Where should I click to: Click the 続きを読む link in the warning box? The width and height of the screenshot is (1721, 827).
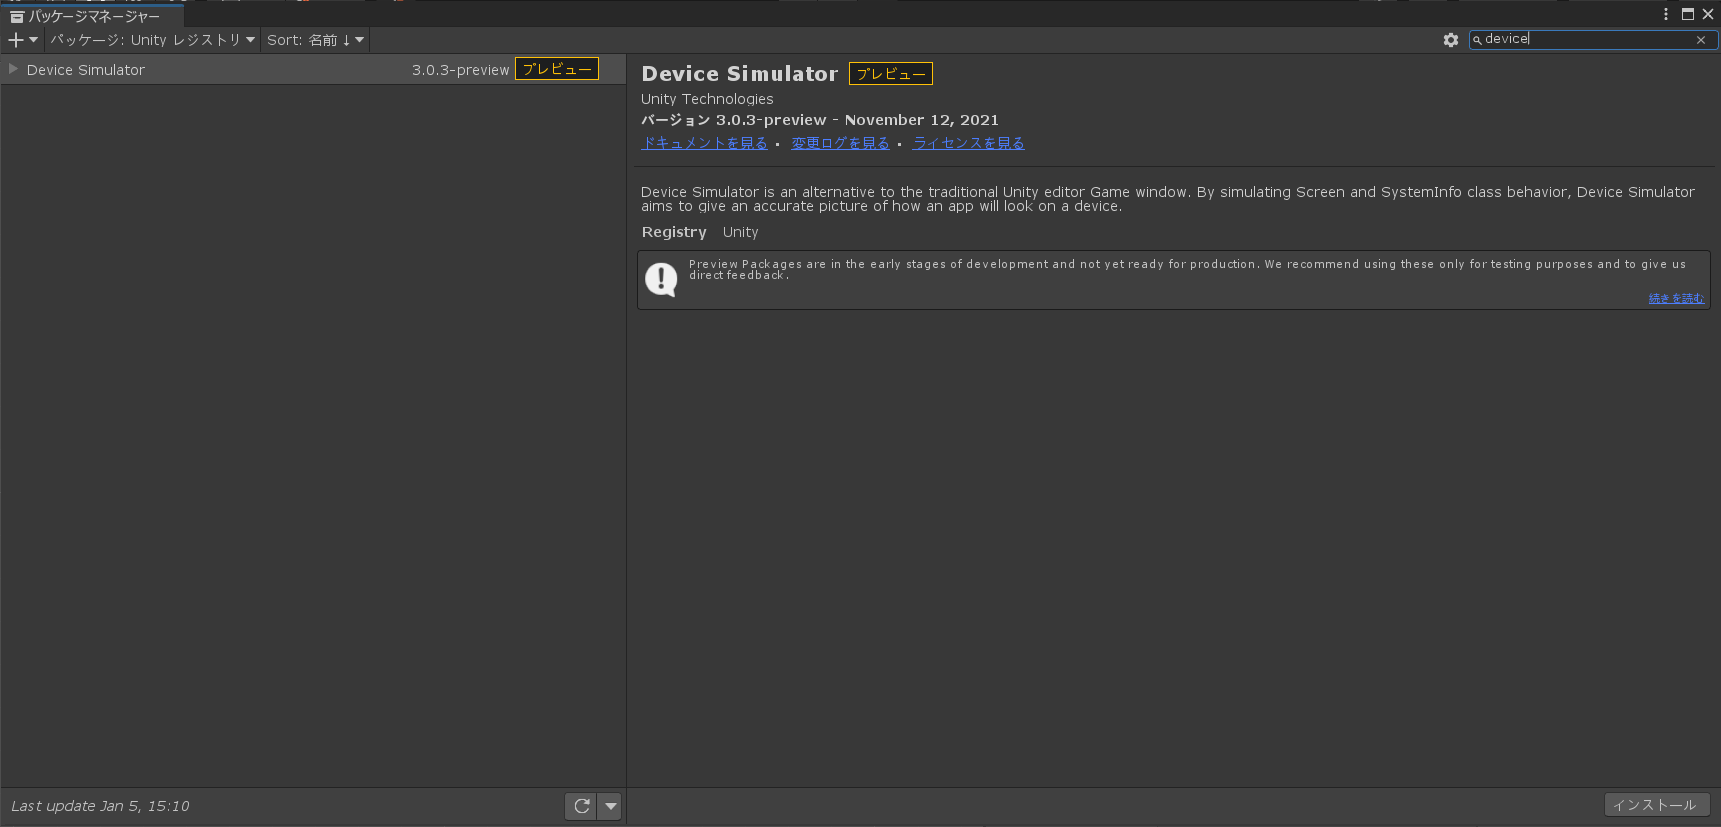(x=1676, y=298)
